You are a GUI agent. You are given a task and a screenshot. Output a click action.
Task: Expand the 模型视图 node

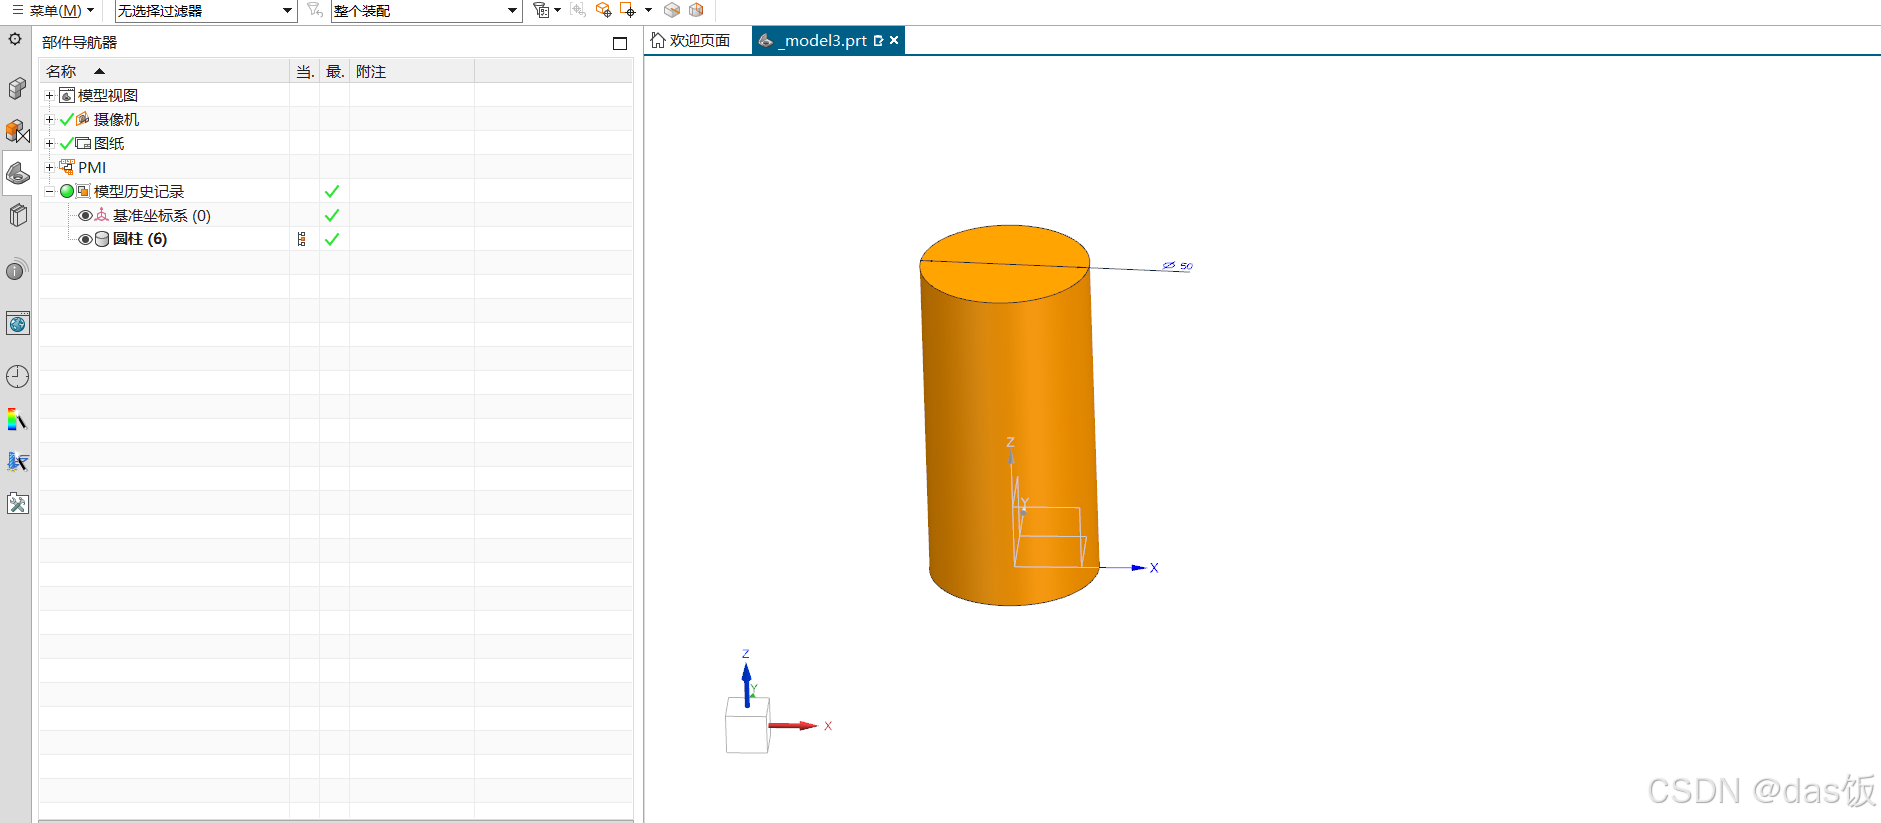point(49,95)
